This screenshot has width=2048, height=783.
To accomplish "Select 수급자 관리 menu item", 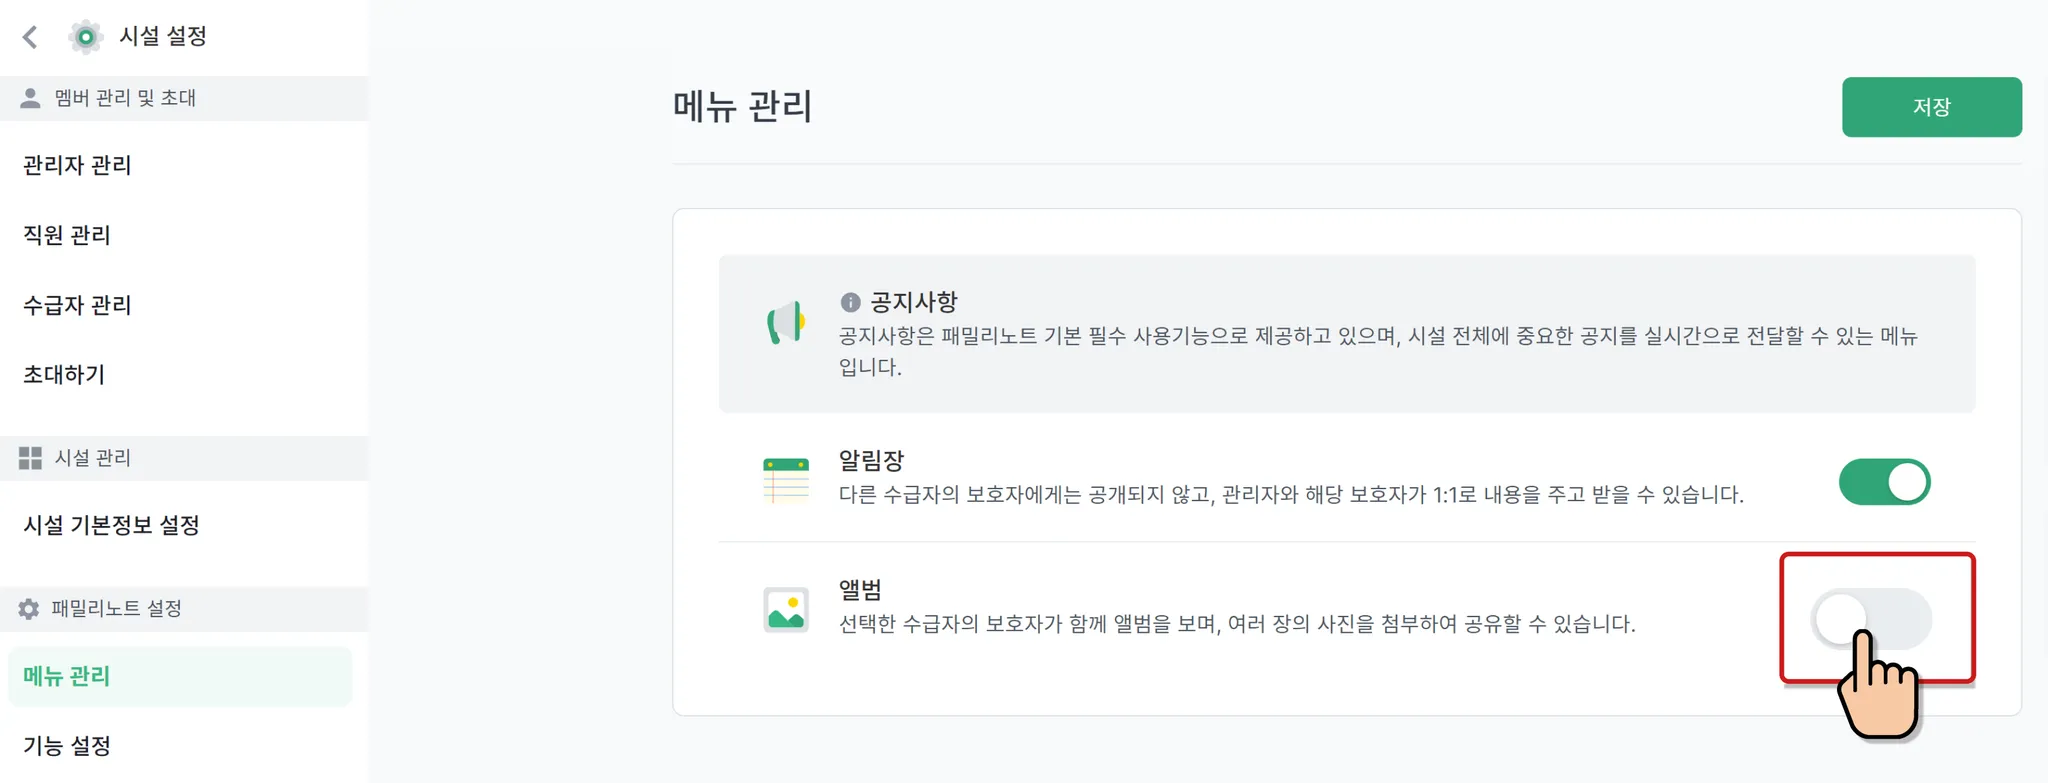I will click(77, 305).
